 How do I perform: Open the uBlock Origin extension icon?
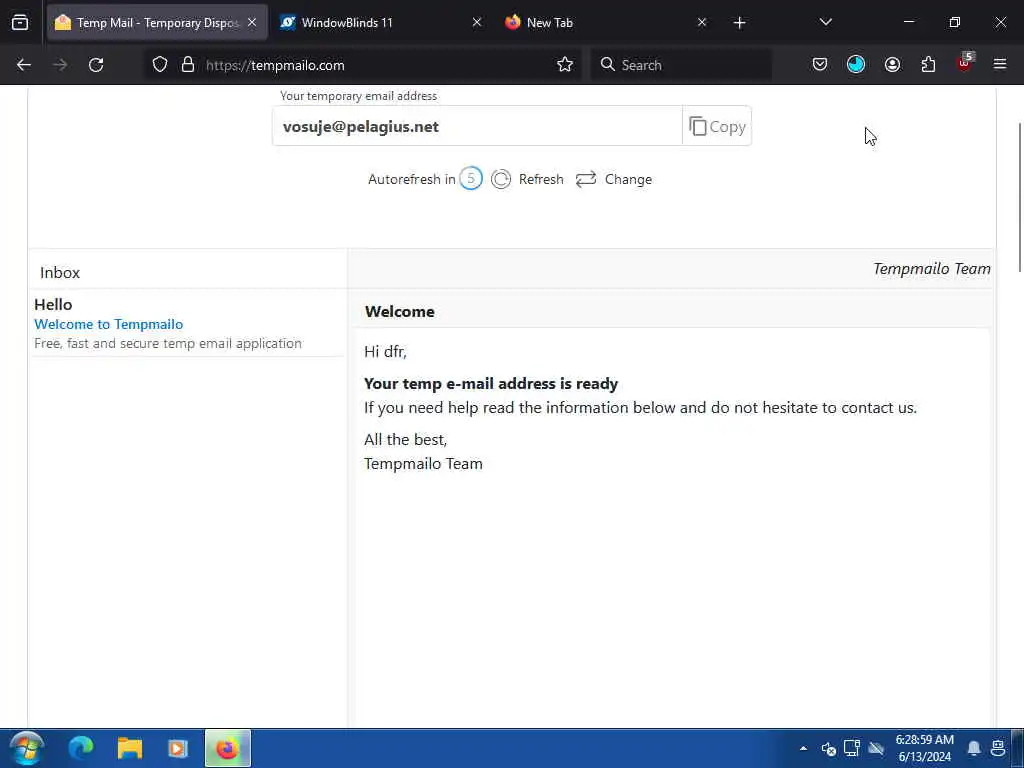(x=965, y=63)
